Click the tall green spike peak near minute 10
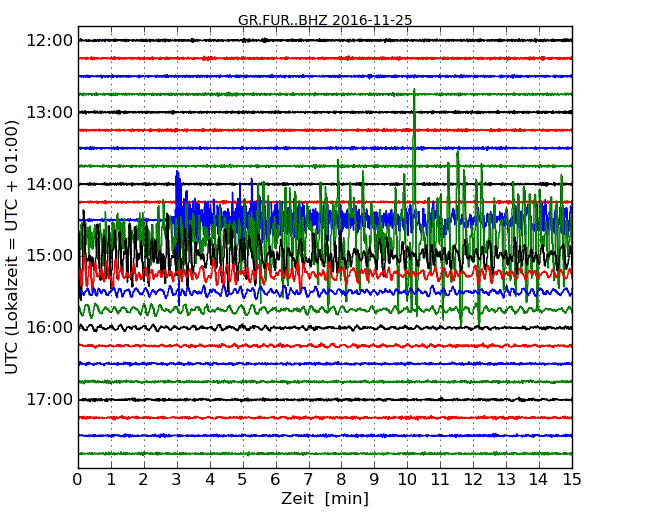 [x=414, y=90]
